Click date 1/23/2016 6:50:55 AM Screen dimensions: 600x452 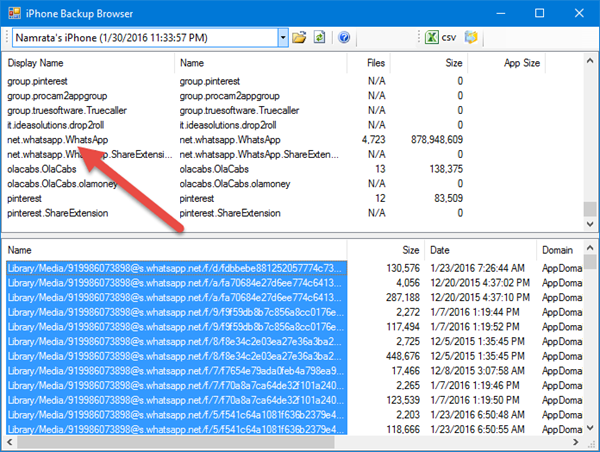point(477,430)
